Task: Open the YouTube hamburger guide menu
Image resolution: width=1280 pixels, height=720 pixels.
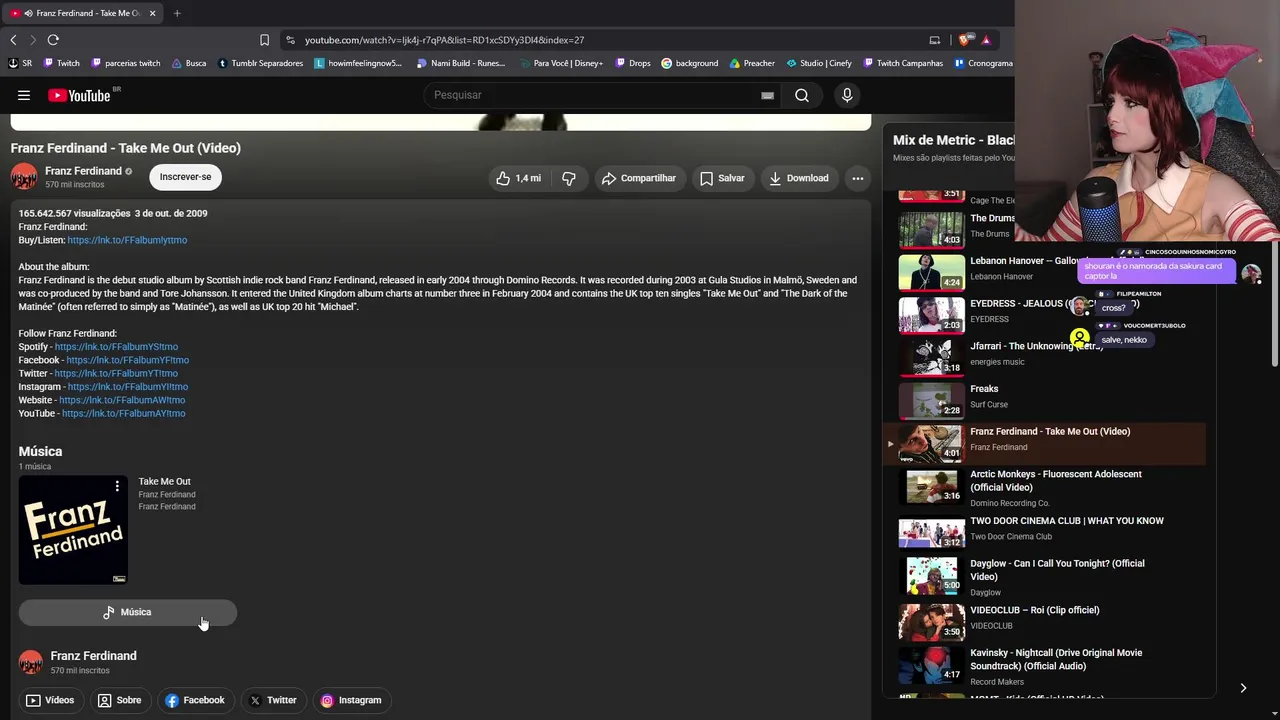Action: point(24,95)
